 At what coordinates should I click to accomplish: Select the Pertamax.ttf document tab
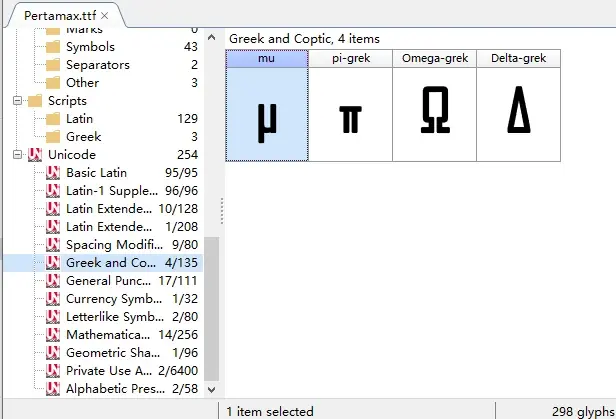[x=55, y=17]
